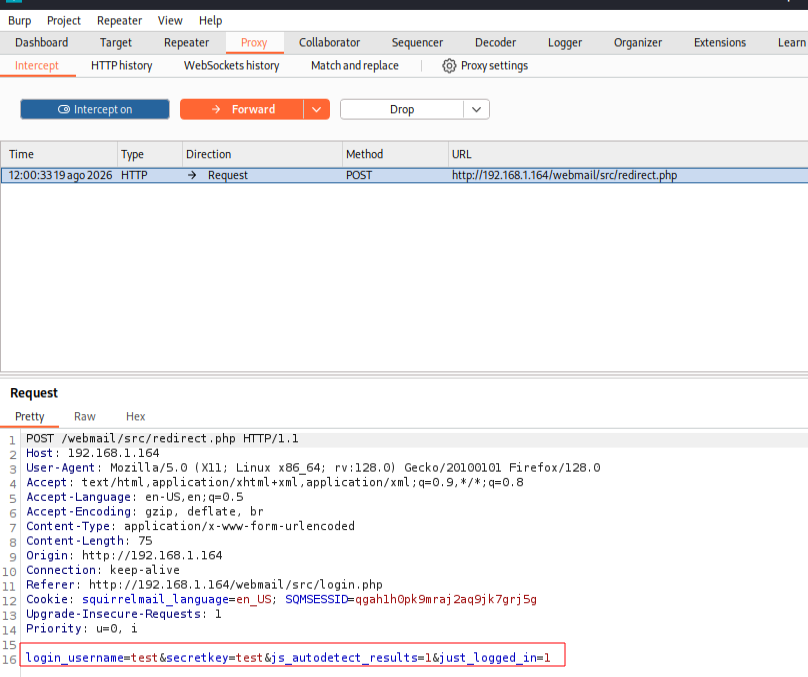Toggle the Intercept on button
Image resolution: width=808 pixels, height=677 pixels.
95,109
